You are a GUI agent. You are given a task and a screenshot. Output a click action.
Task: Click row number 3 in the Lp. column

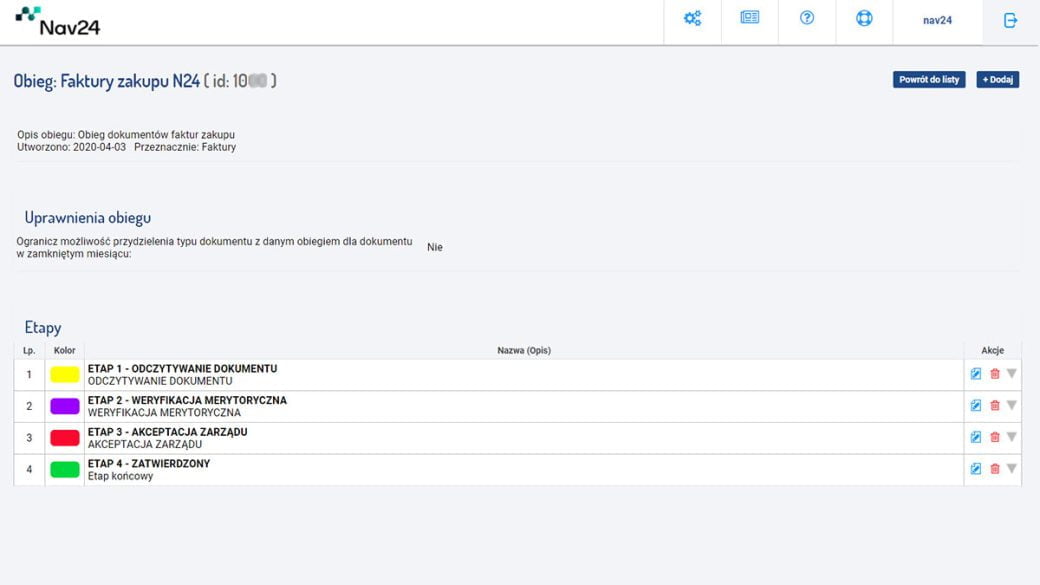(29, 438)
